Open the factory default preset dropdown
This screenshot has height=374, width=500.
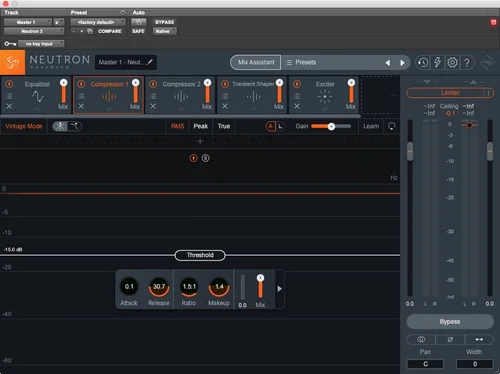click(98, 22)
